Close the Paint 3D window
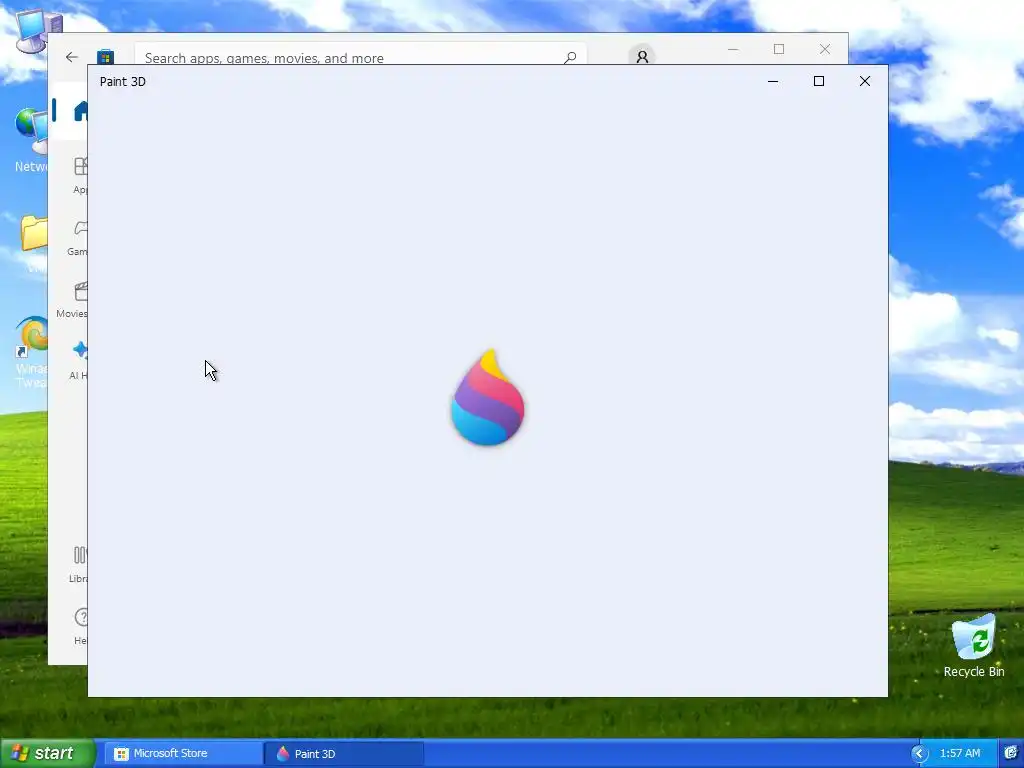Image resolution: width=1024 pixels, height=768 pixels. point(865,81)
